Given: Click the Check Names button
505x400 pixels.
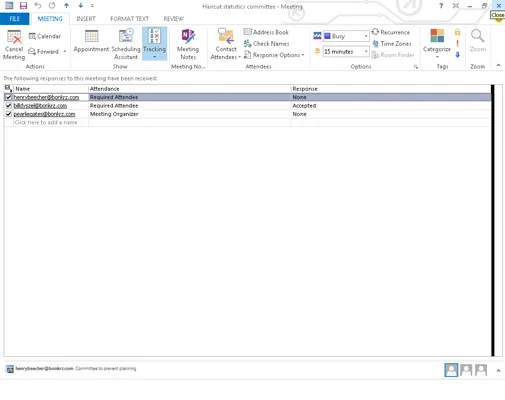Looking at the screenshot, I should pyautogui.click(x=266, y=44).
